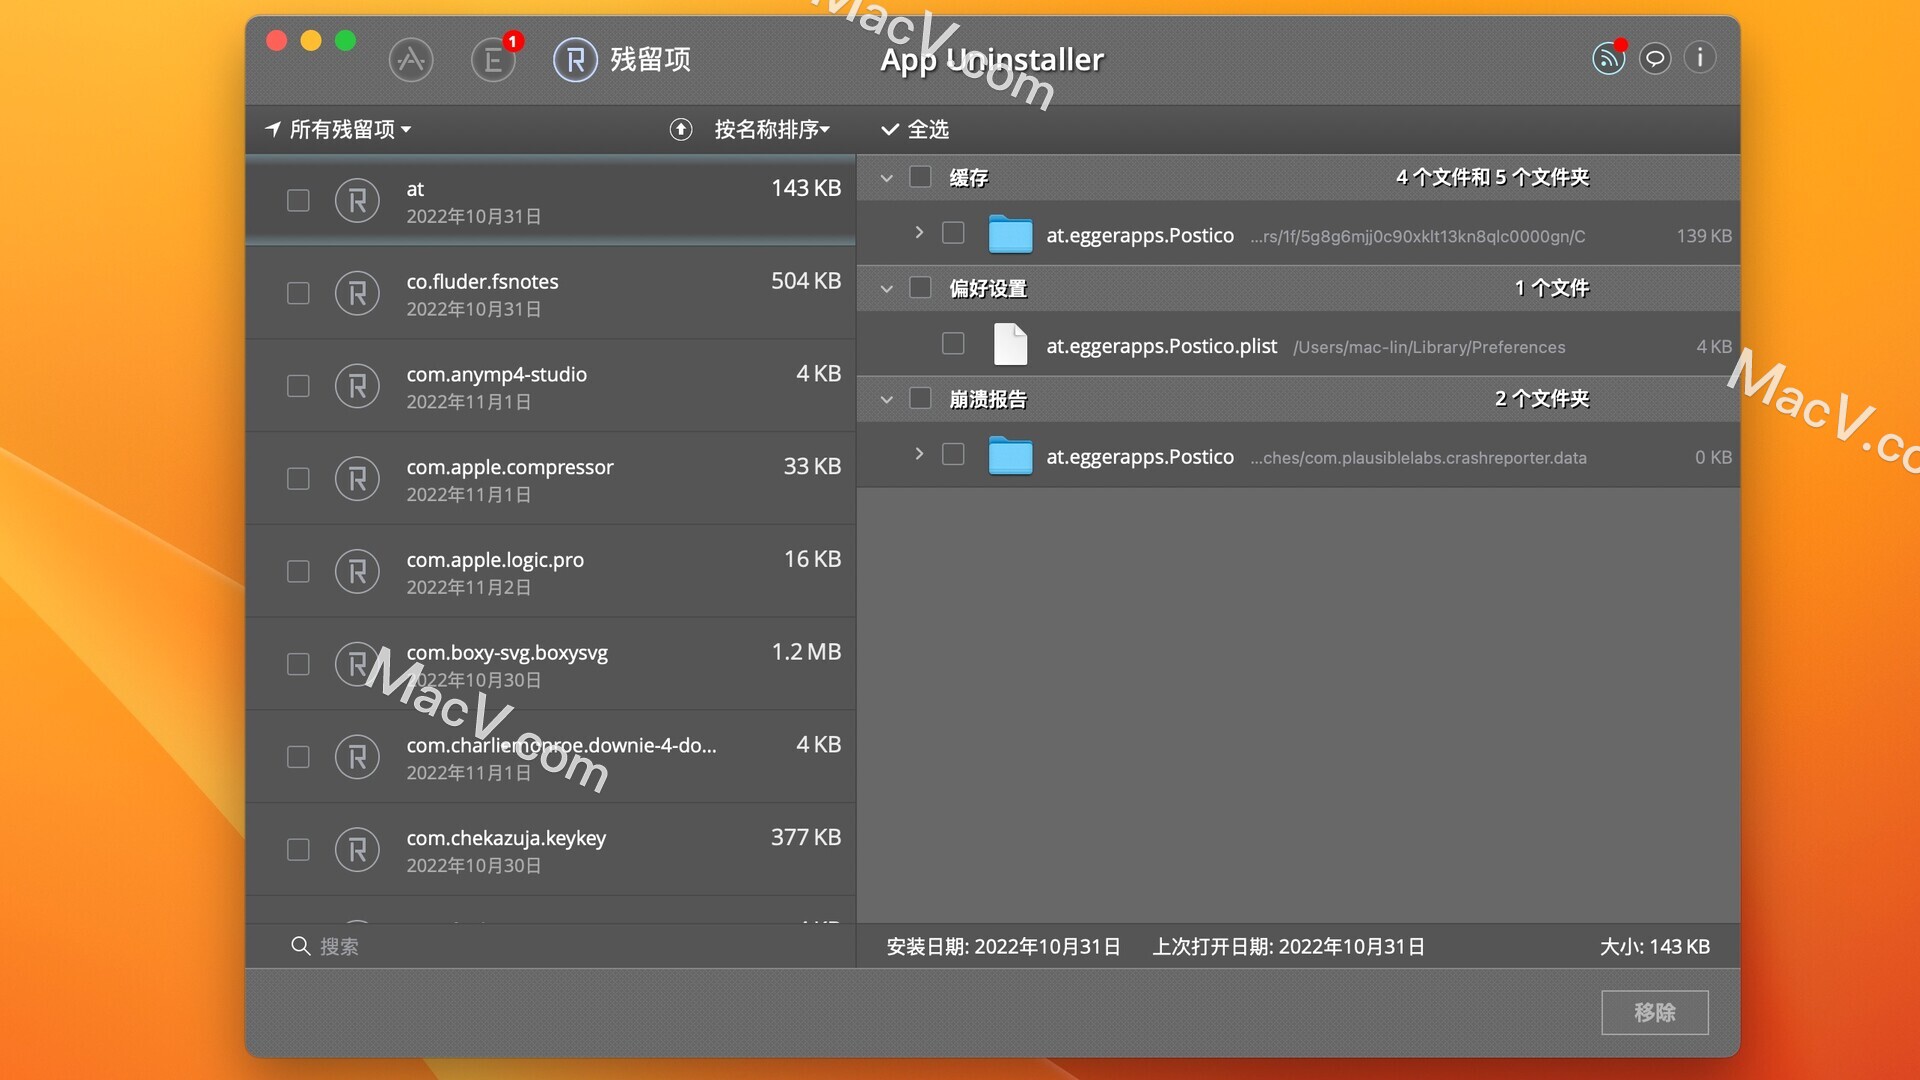Image resolution: width=1920 pixels, height=1080 pixels.
Task: Check the box for com.boxy-svg.boxysvg
Action: (298, 665)
